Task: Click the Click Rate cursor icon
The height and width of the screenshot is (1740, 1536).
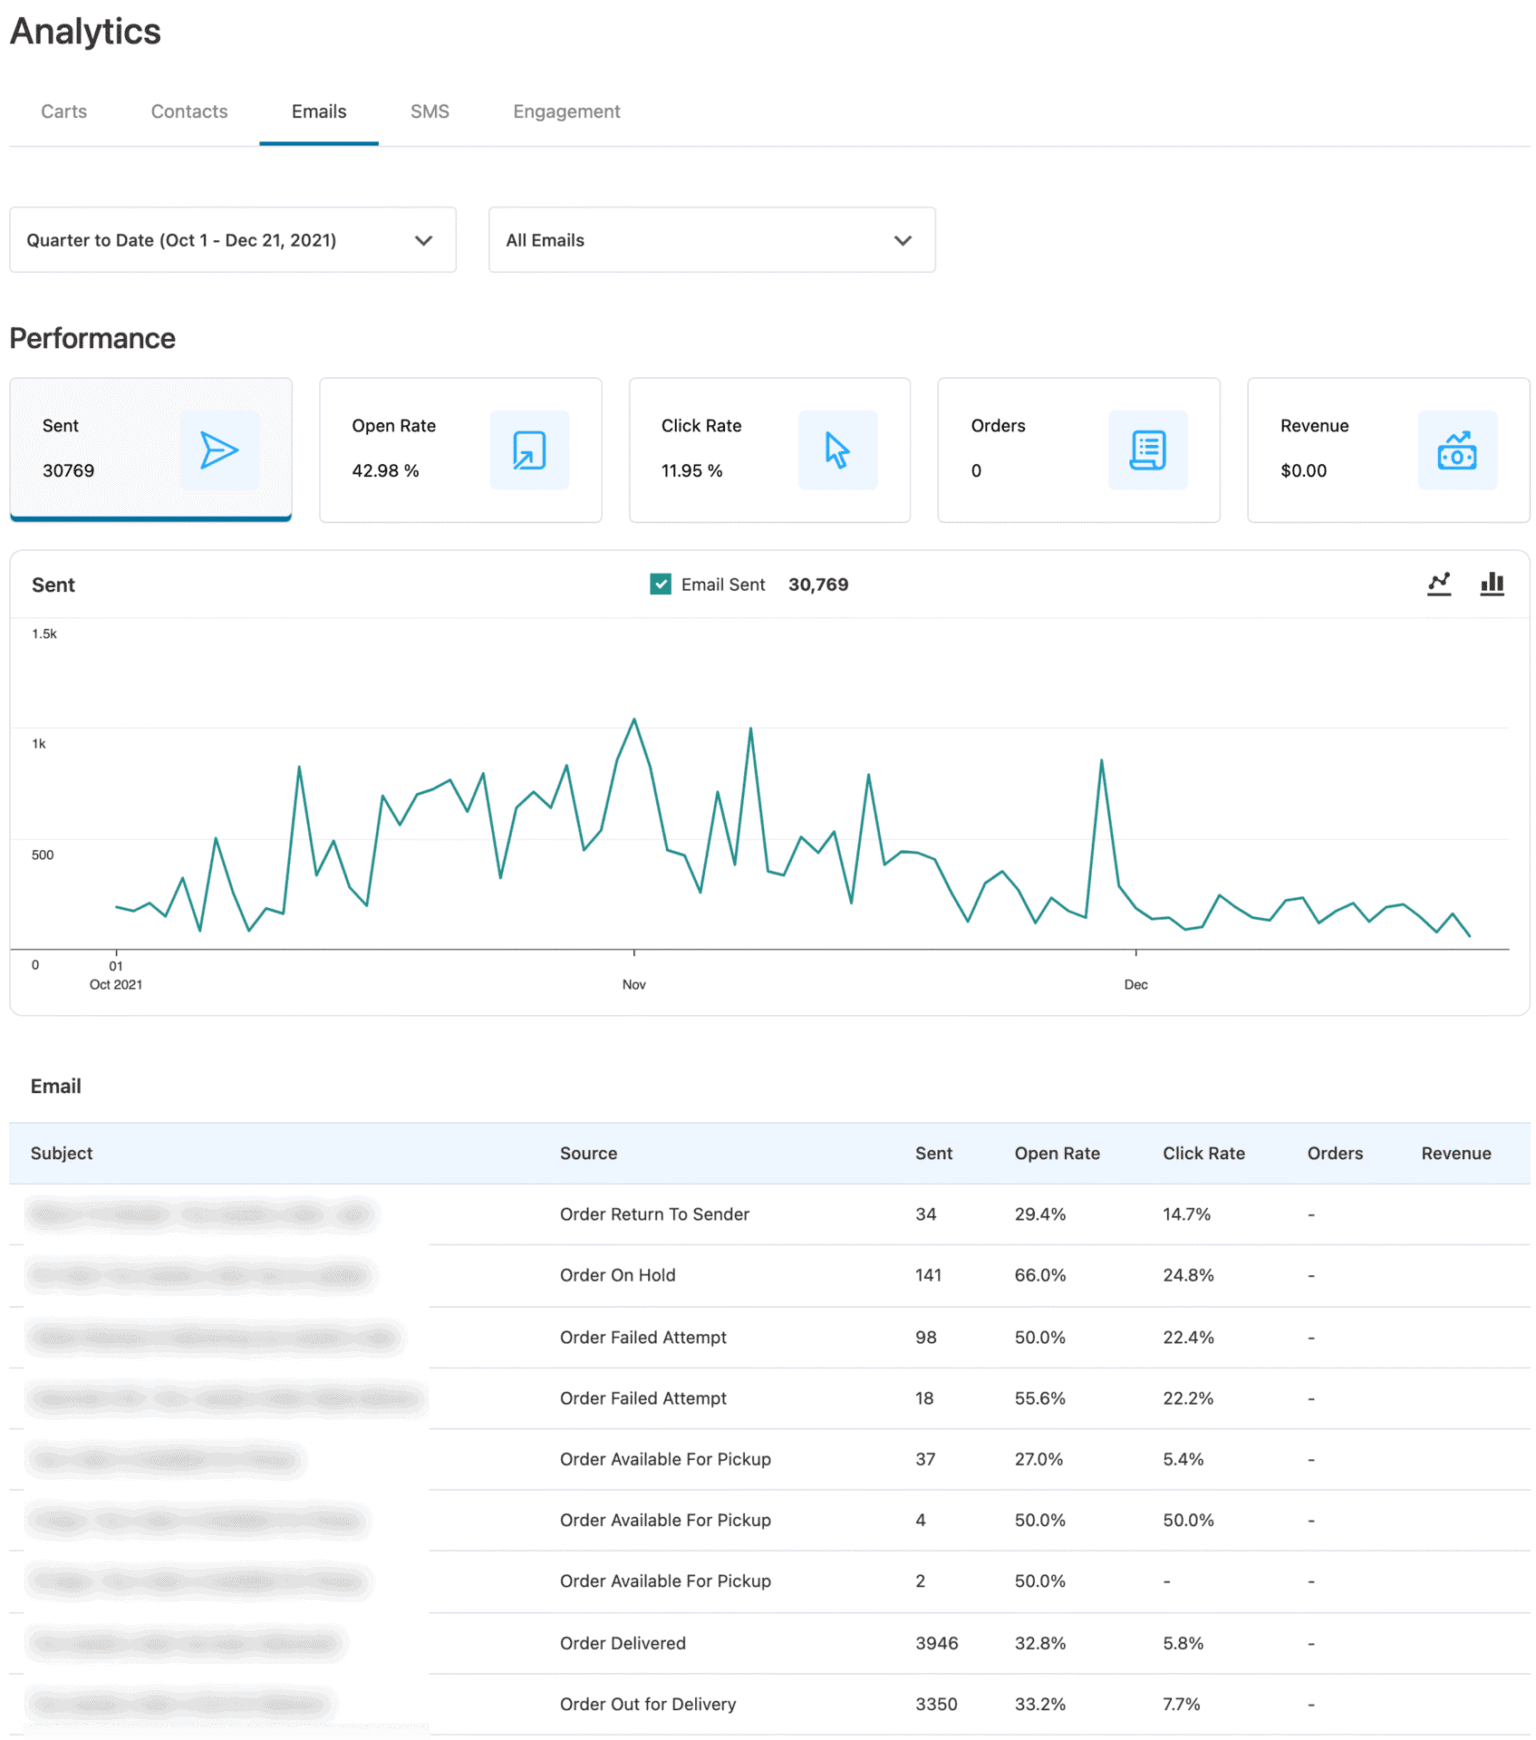Action: click(x=837, y=450)
